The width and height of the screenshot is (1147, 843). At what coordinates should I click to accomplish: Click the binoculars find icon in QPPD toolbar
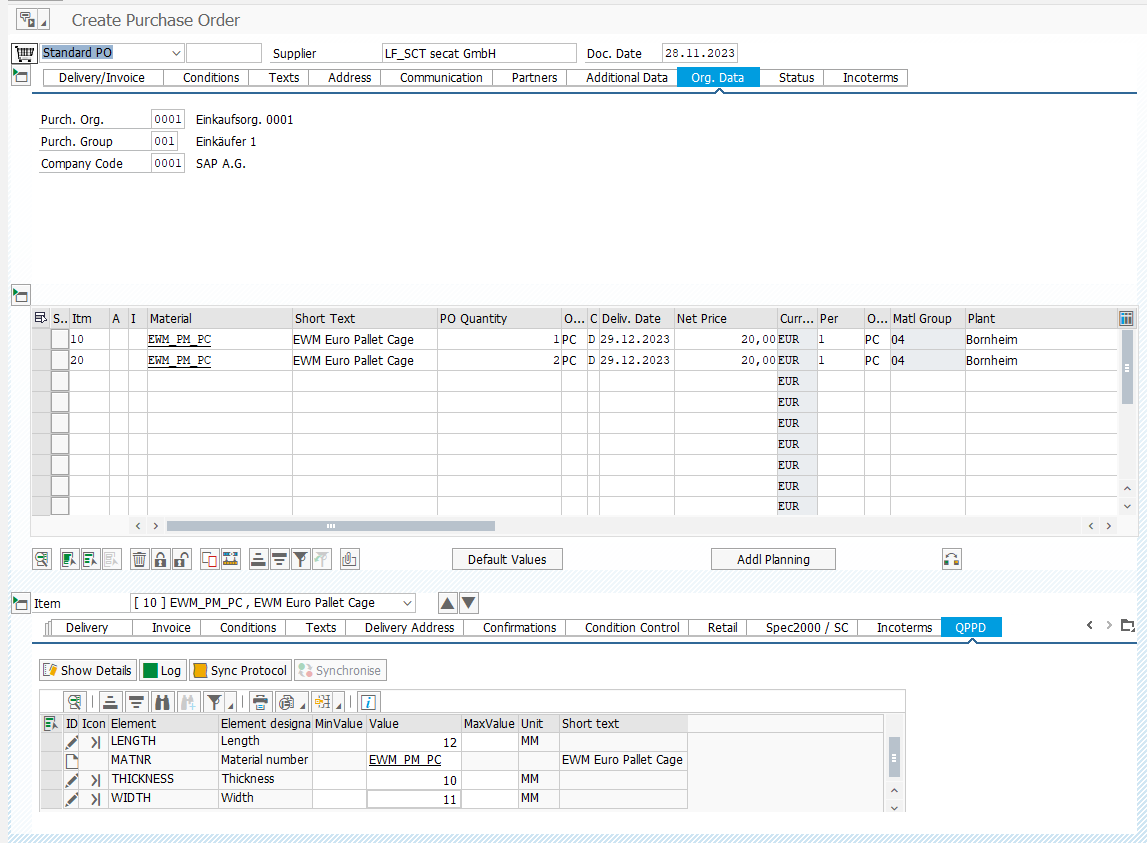tap(163, 701)
